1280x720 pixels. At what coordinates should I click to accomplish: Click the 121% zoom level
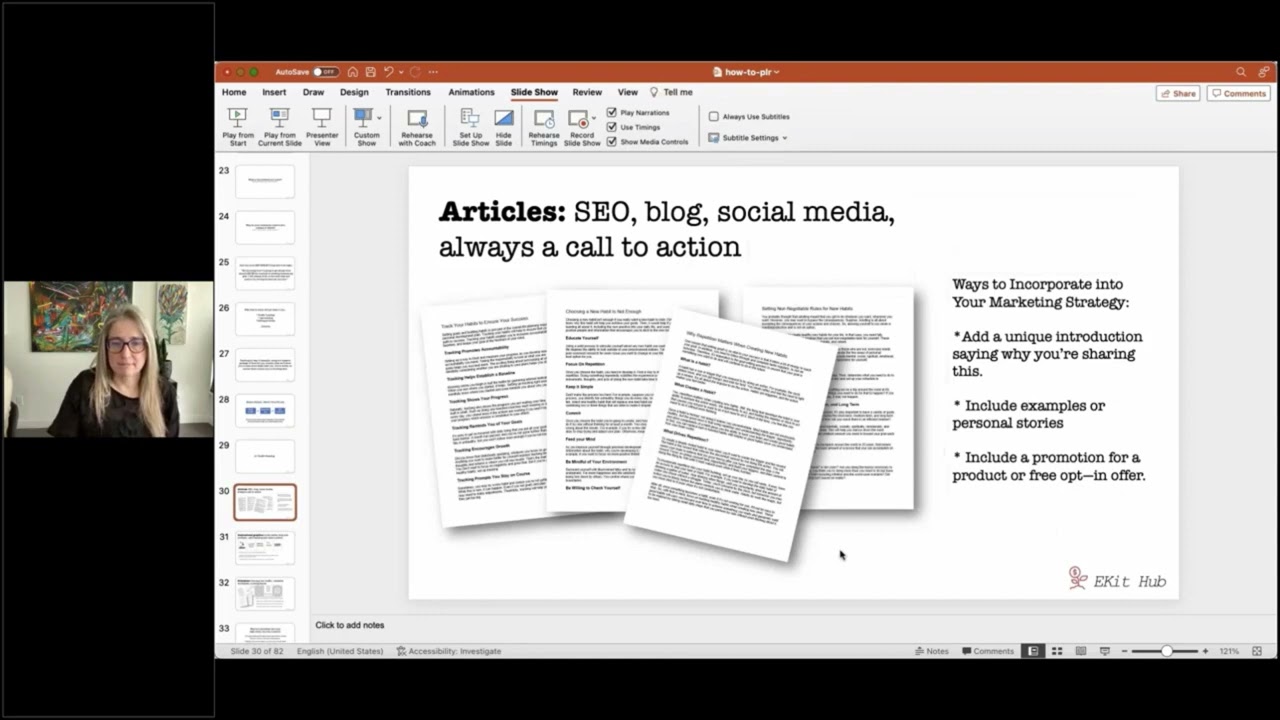coord(1229,651)
